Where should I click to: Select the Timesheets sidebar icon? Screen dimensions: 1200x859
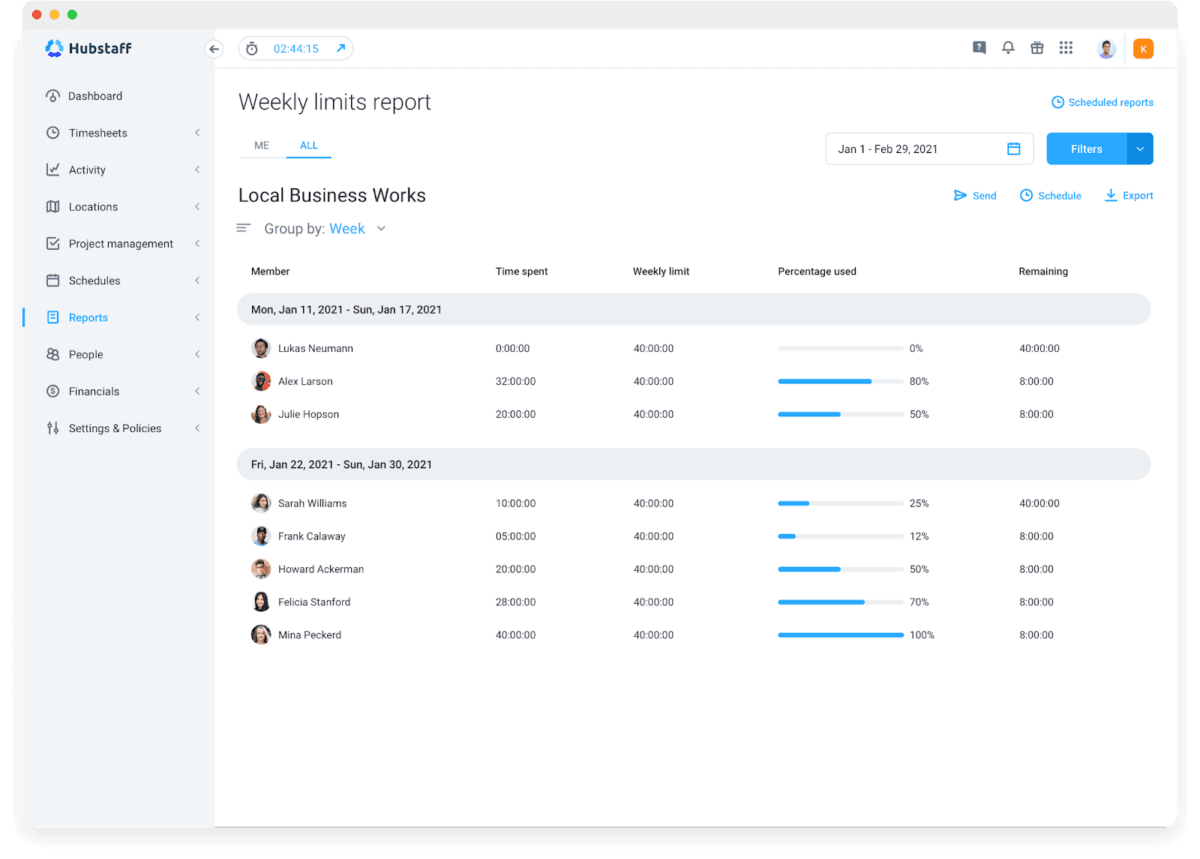click(x=52, y=132)
